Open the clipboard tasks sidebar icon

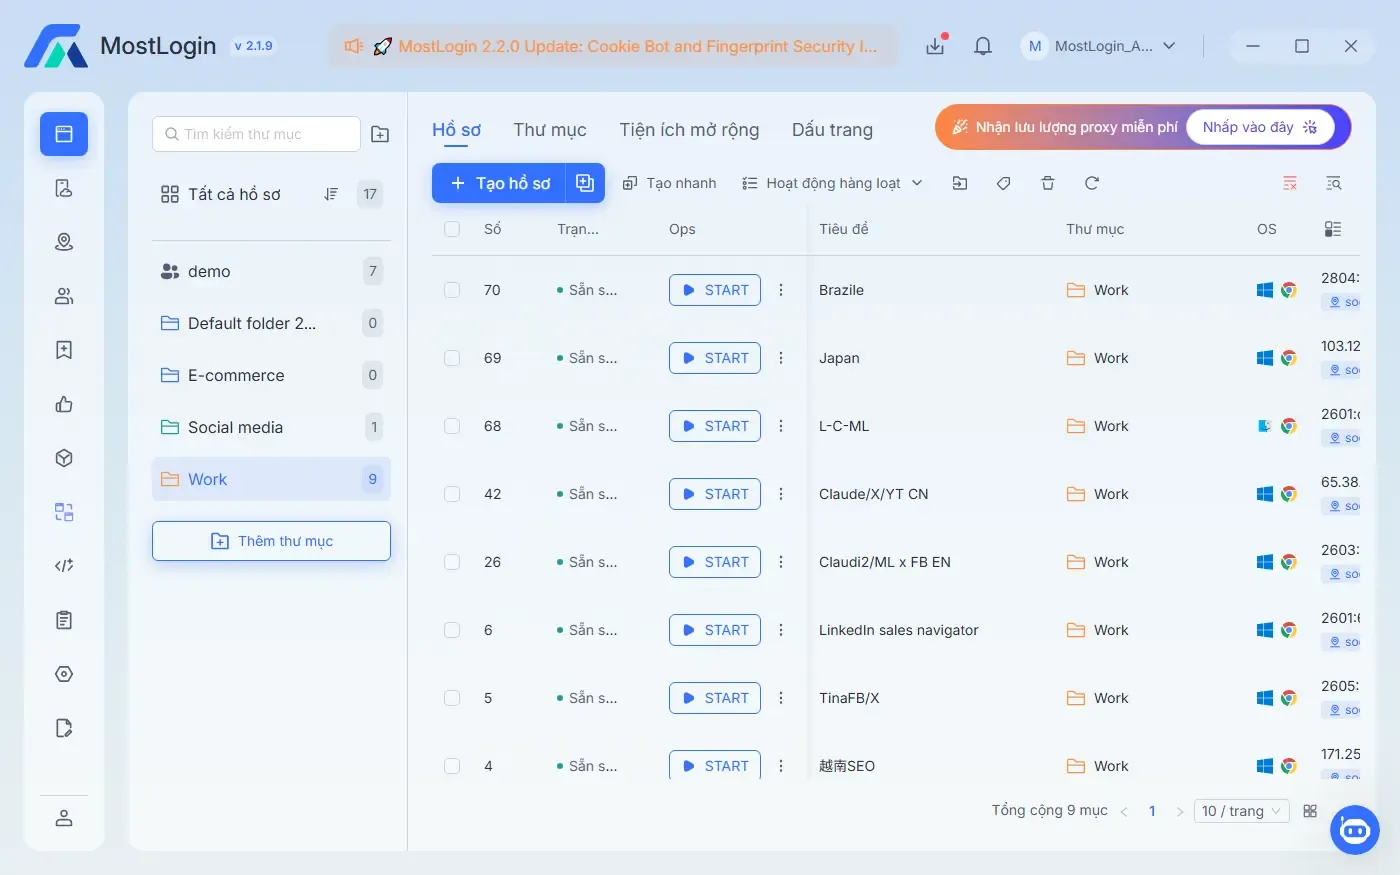pos(64,620)
